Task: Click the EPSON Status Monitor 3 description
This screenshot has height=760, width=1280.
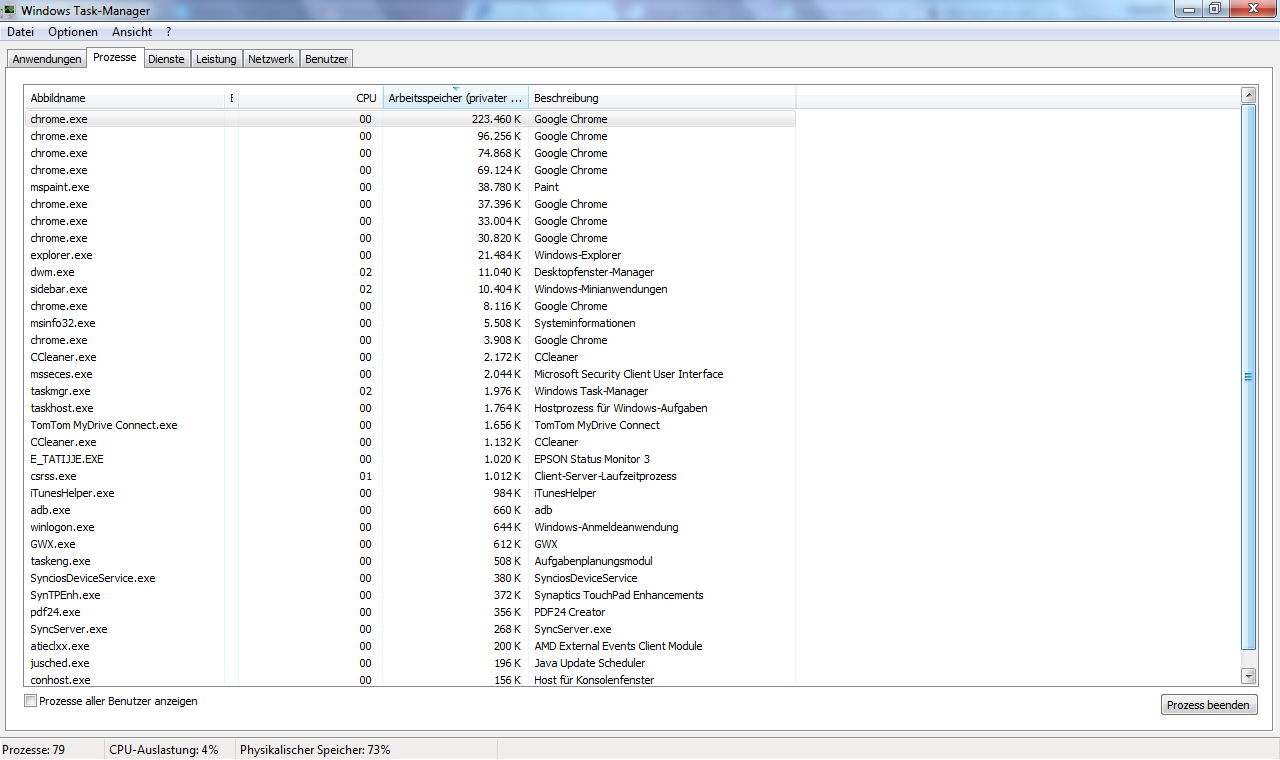Action: coord(592,459)
